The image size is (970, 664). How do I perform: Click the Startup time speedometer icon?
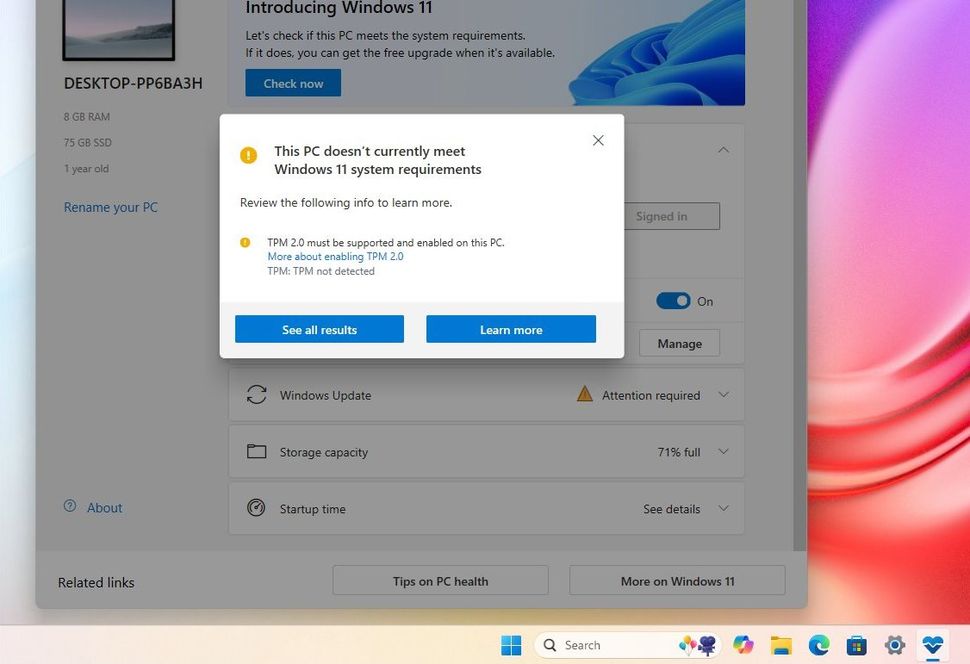(x=257, y=508)
